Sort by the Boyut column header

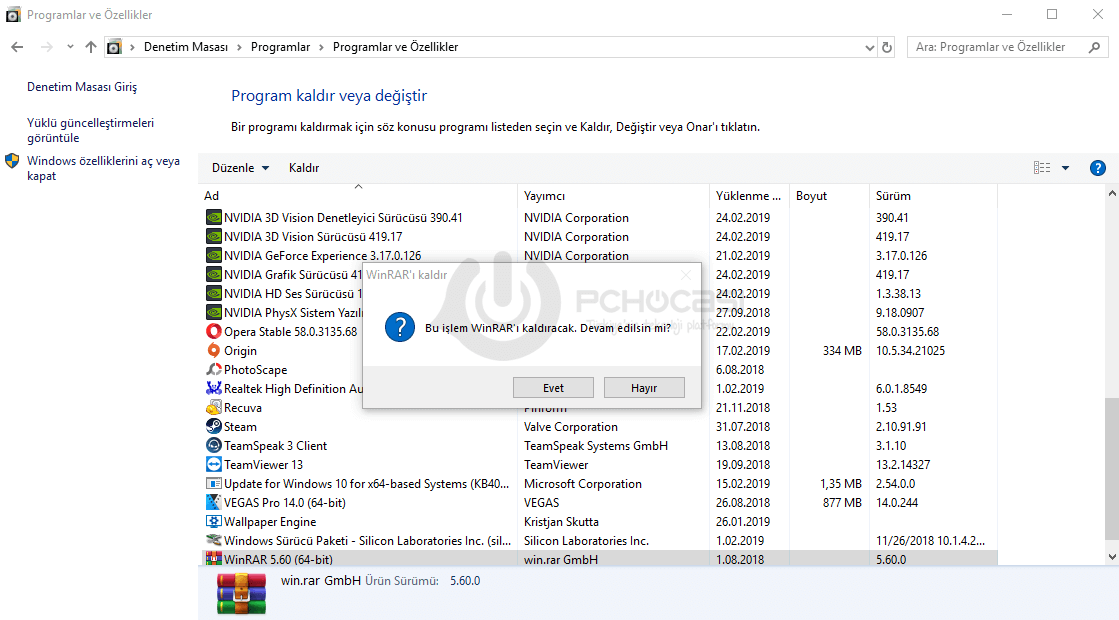coord(829,195)
